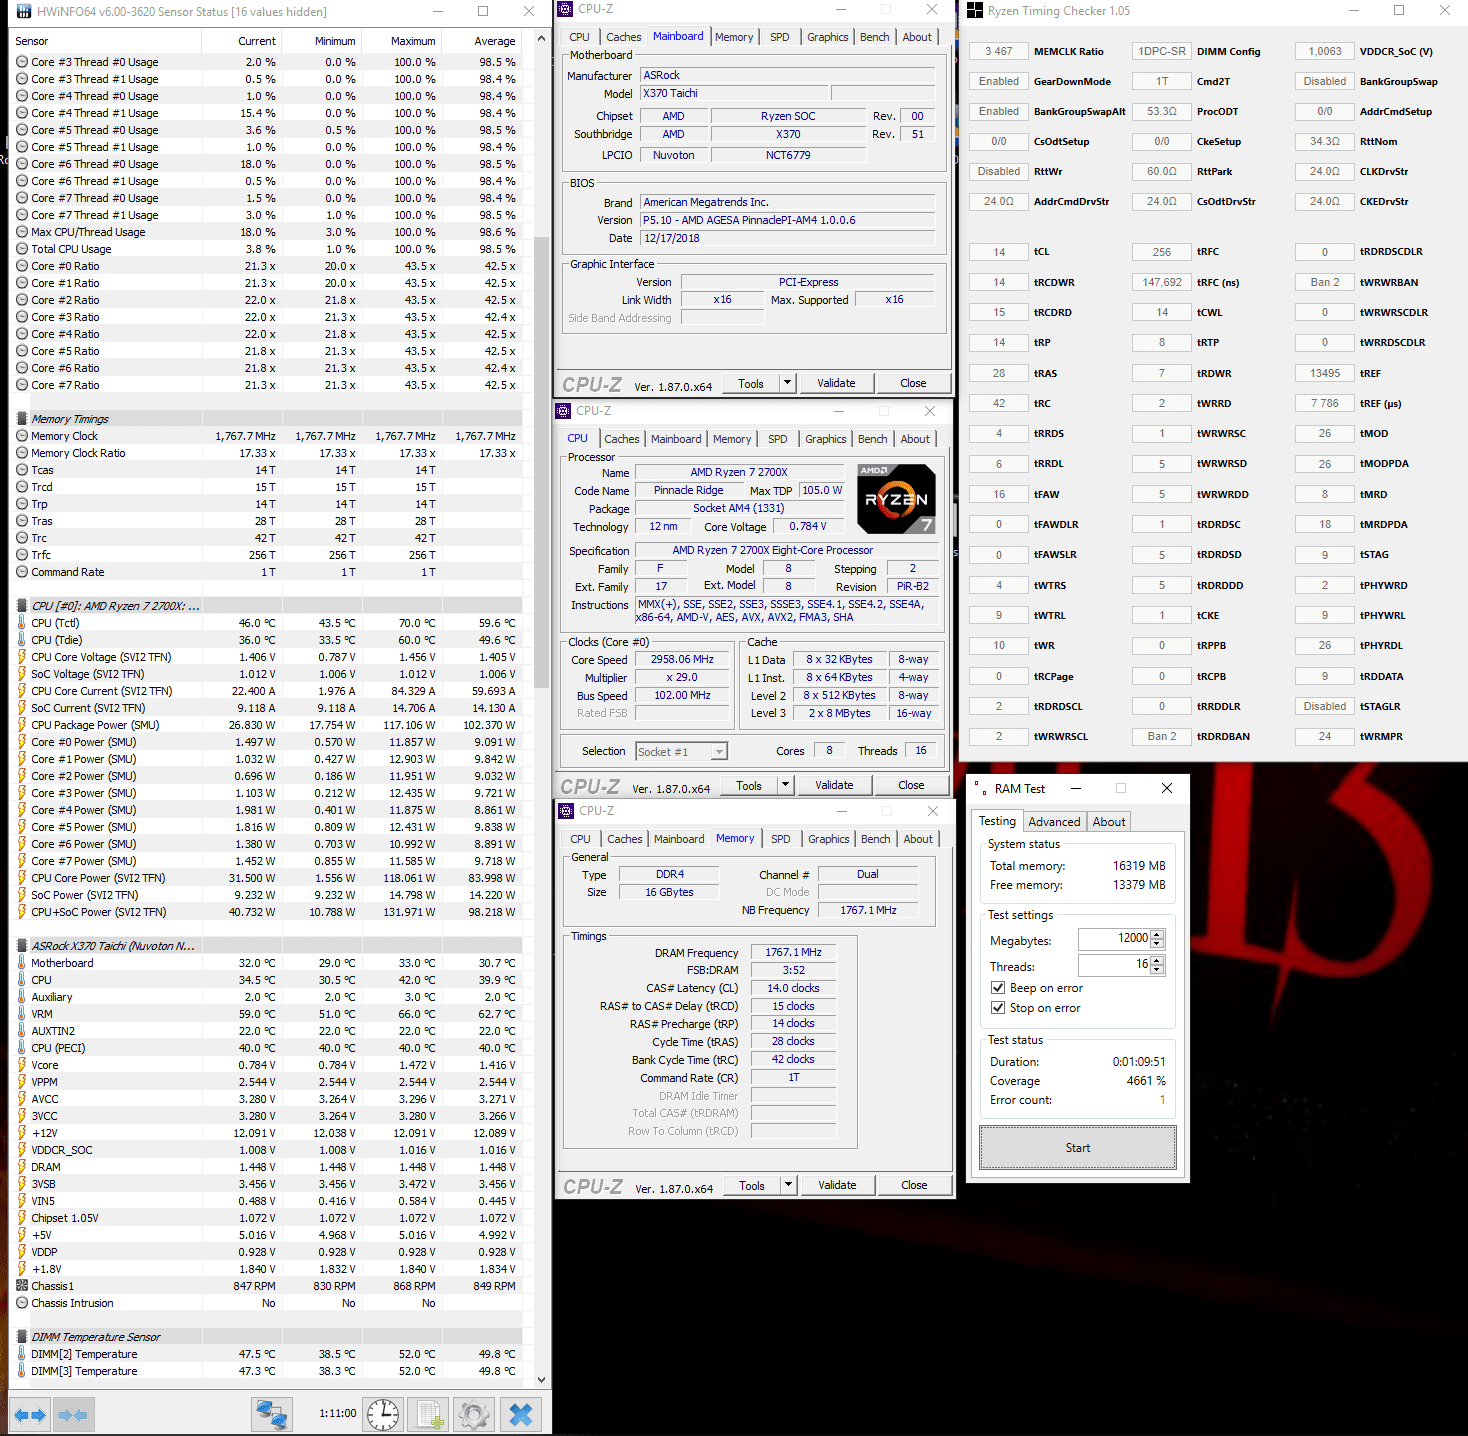Click the ASRock X370 Taichi section header icon
The width and height of the screenshot is (1468, 1436).
[x=22, y=946]
